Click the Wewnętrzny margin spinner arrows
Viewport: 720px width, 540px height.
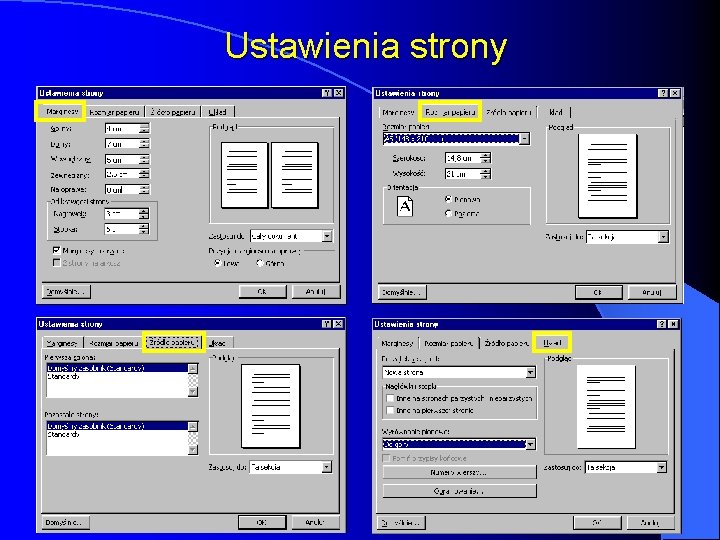[144, 160]
